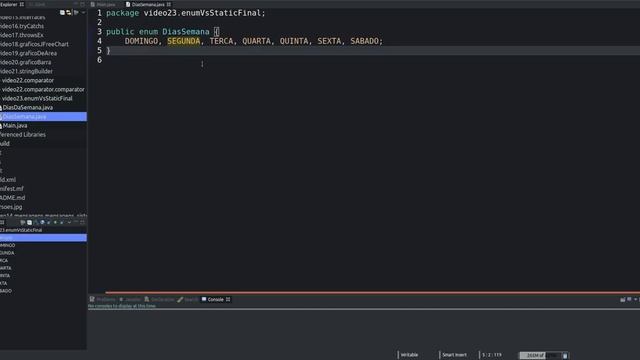The width and height of the screenshot is (640, 360).
Task: Click cursor position status field
Action: [492, 355]
